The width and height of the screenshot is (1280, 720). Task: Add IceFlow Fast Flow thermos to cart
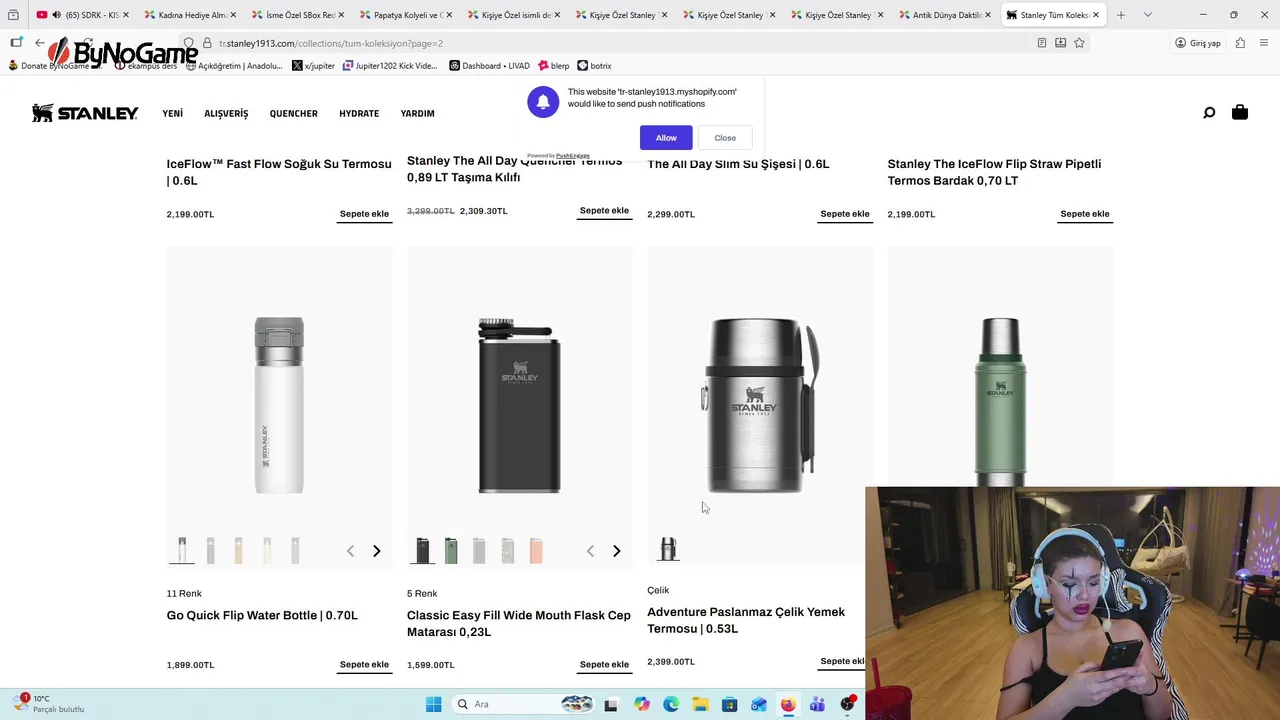[364, 214]
